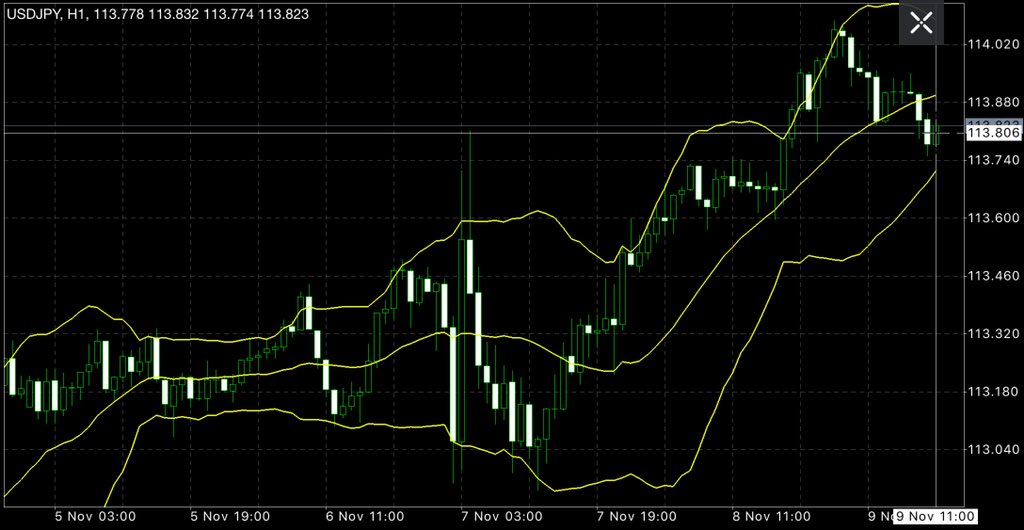This screenshot has width=1024, height=530.
Task: Select the current price tag 113.806
Action: (x=993, y=133)
